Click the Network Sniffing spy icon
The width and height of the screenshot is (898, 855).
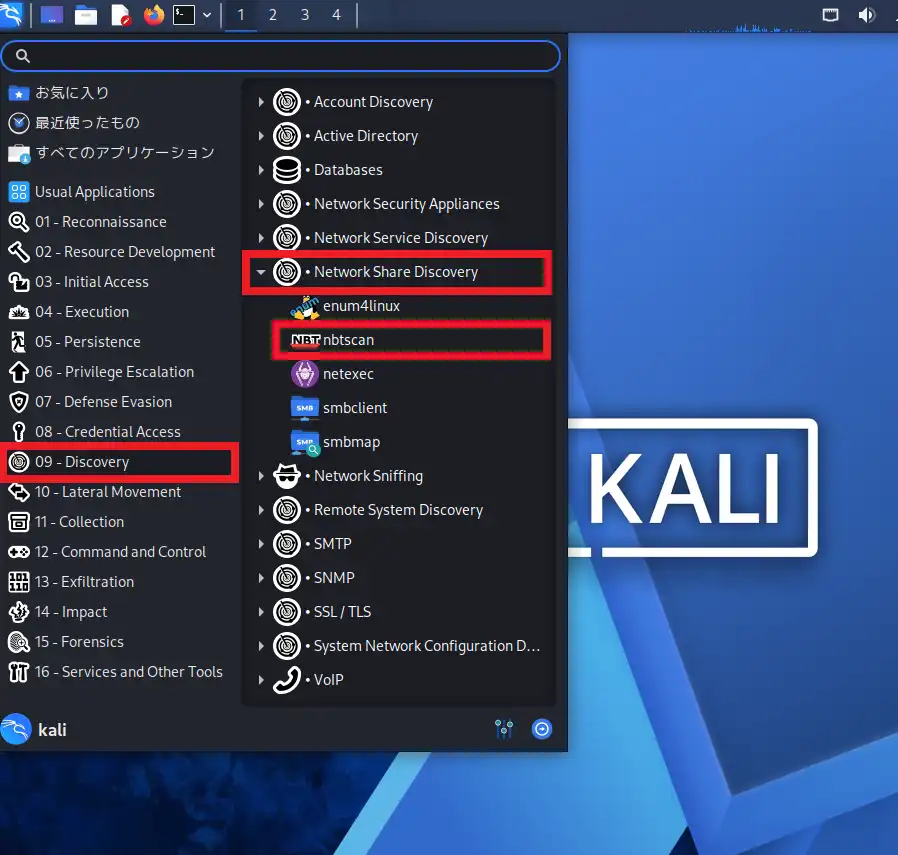(286, 476)
